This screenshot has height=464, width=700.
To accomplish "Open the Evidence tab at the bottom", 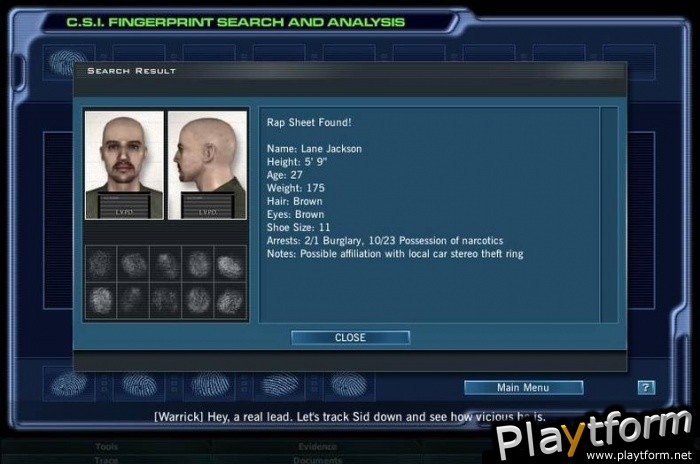I will pos(318,446).
